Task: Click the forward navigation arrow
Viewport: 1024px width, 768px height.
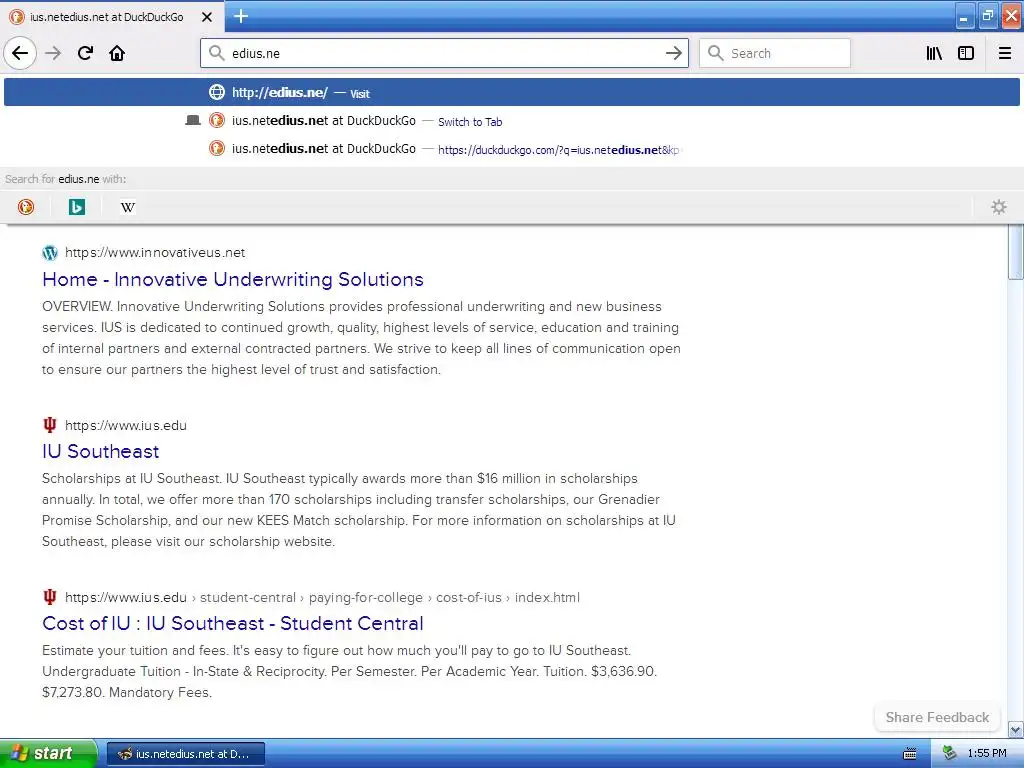Action: point(53,54)
